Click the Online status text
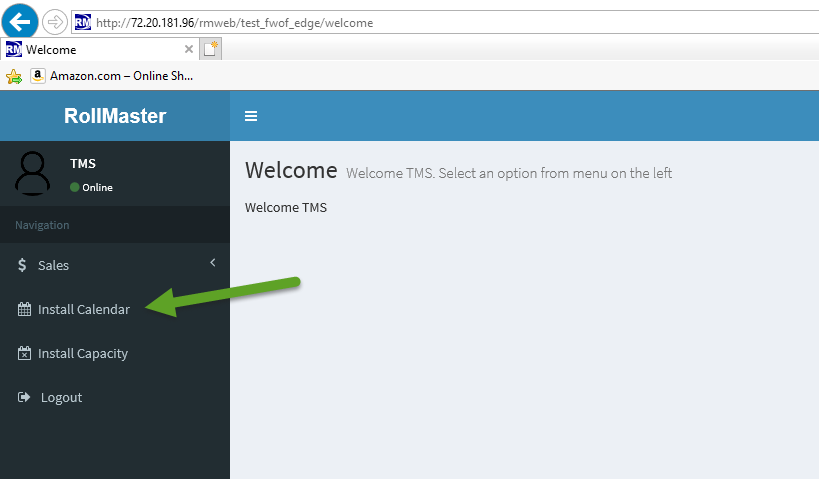The image size is (819, 479). [x=97, y=188]
